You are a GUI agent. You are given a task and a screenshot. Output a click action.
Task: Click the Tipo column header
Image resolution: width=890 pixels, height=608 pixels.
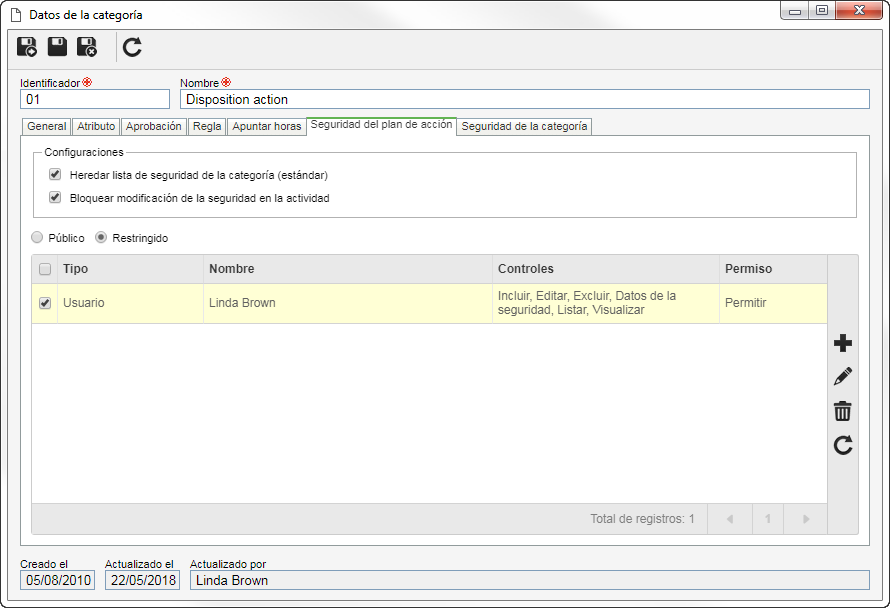tap(130, 269)
